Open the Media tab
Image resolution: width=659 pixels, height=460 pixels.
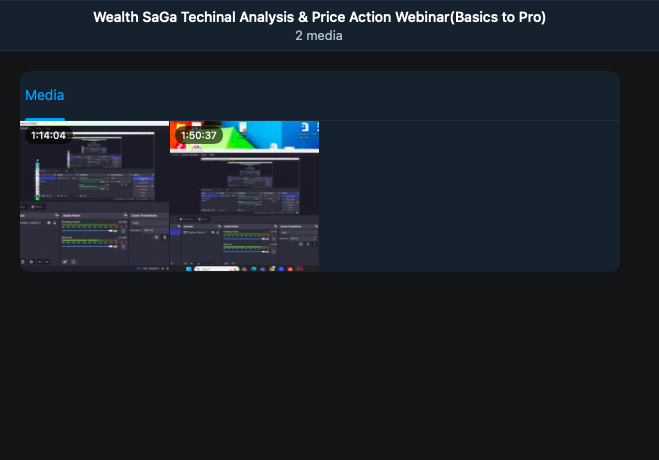(x=45, y=95)
